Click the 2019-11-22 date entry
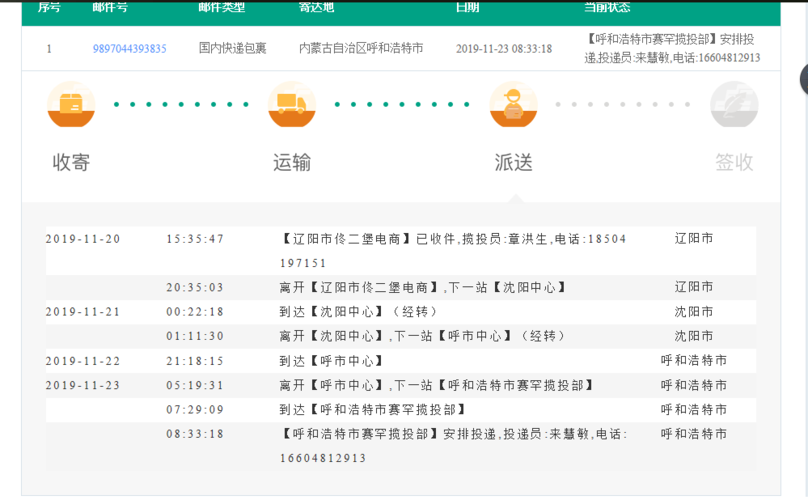Screen dimensions: 808x500 (x=83, y=361)
